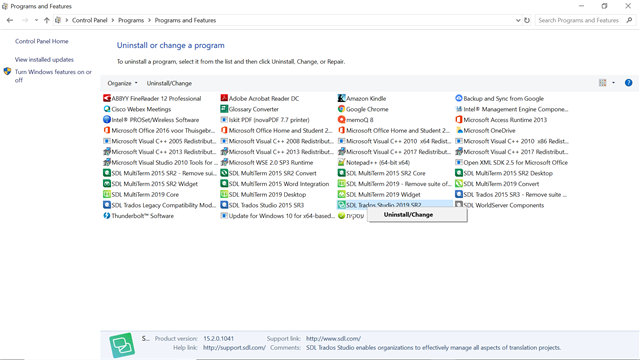The width and height of the screenshot is (640, 360).
Task: Select Microsoft Office 2016 voor Thuisgebruik icon
Action: pyautogui.click(x=107, y=130)
